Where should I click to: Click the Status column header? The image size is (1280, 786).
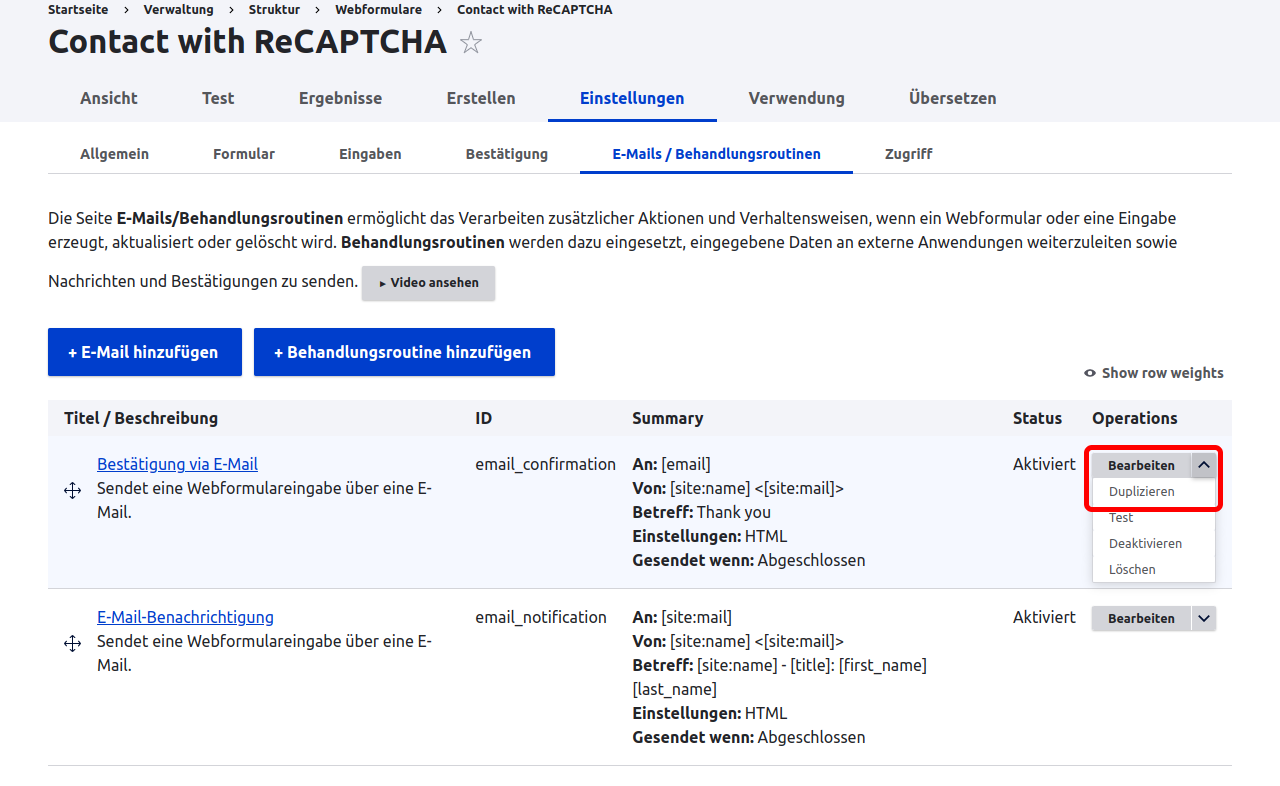click(x=1037, y=418)
